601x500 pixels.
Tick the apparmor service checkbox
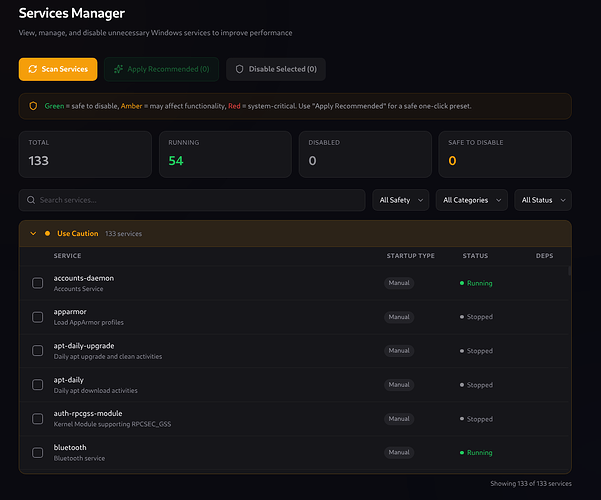tap(38, 317)
